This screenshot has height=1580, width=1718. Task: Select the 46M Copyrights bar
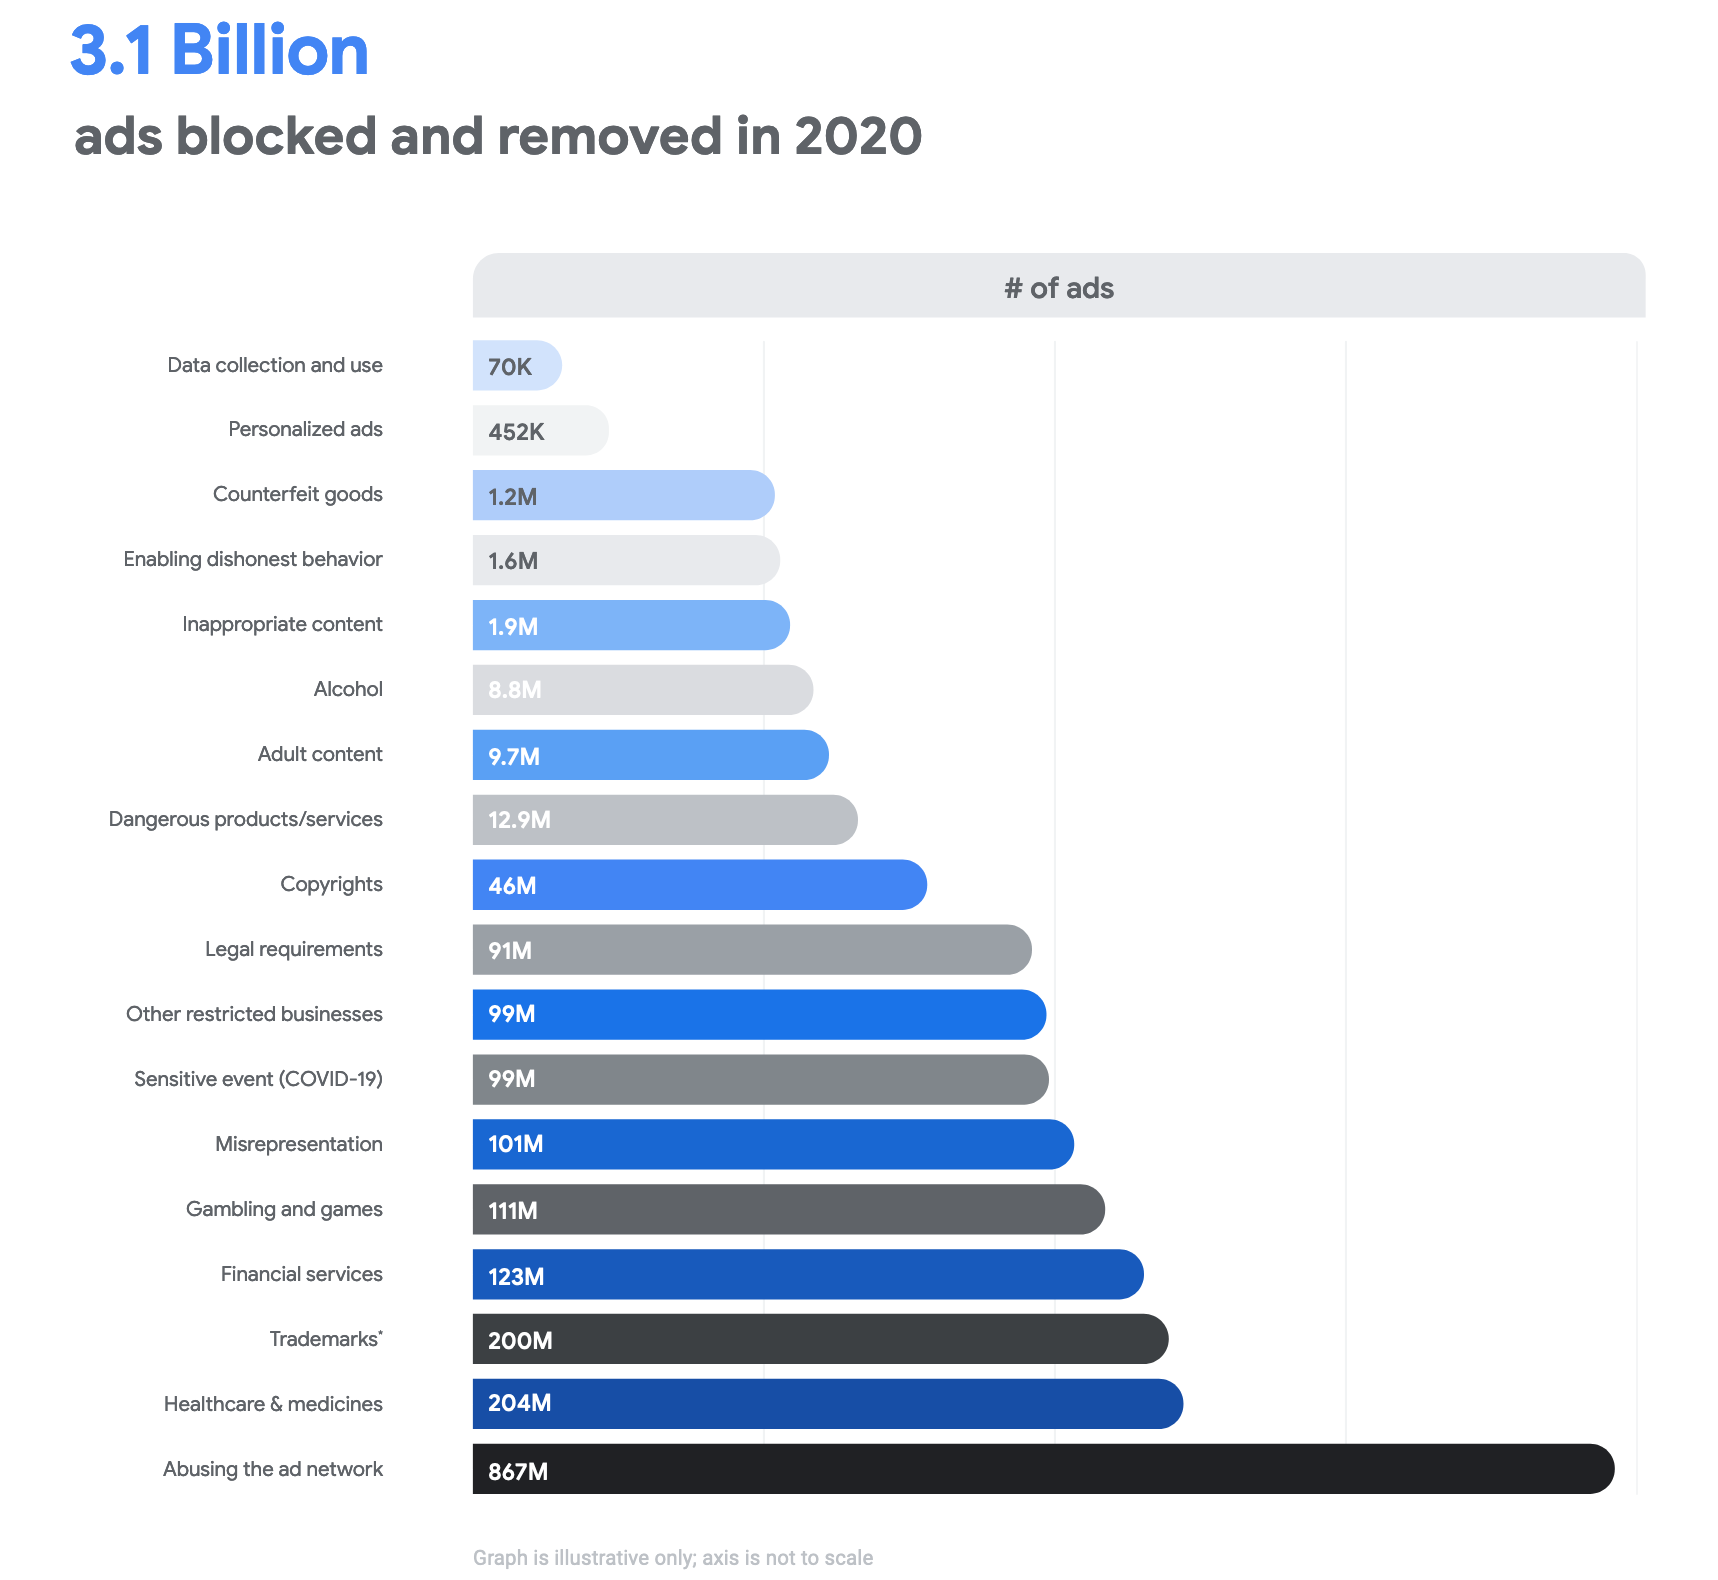click(699, 884)
